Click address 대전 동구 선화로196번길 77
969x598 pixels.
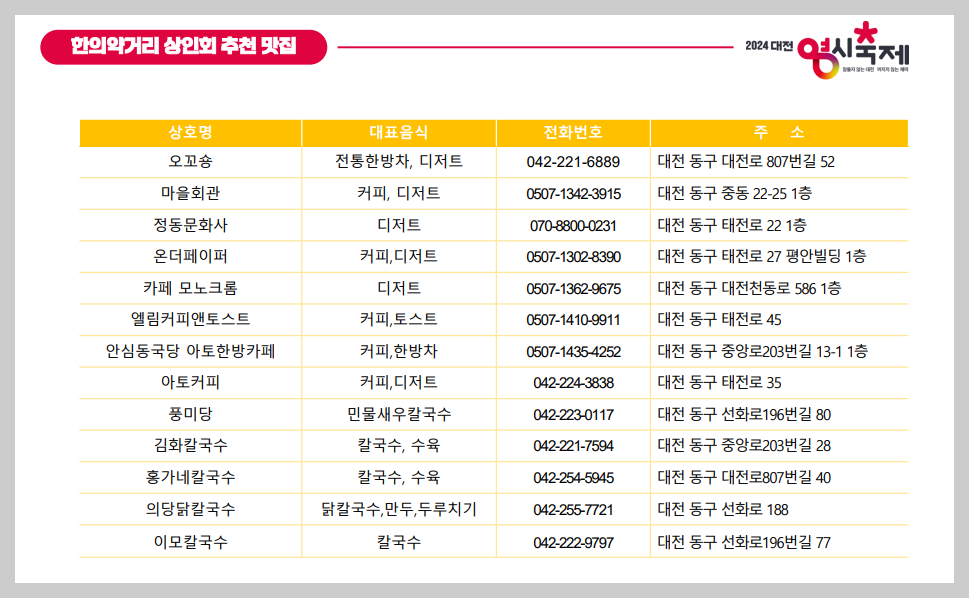pos(744,542)
